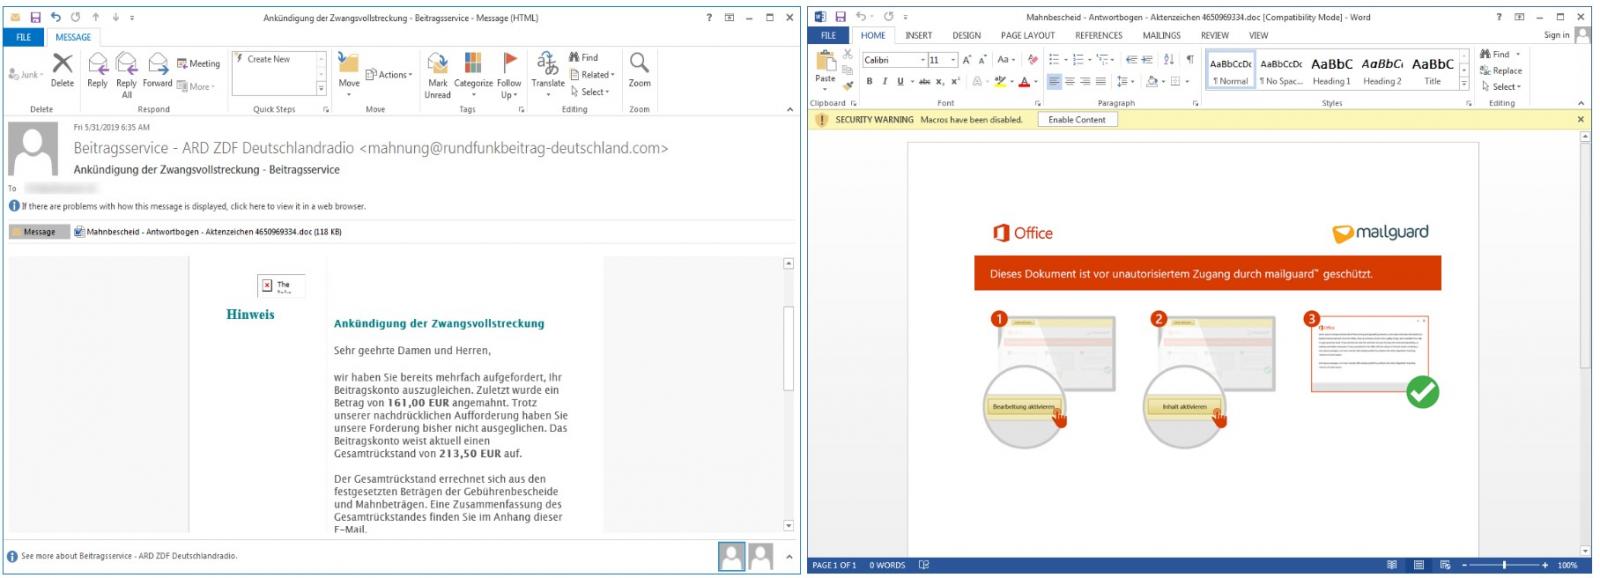
Task: Click Sign in in Word
Action: pyautogui.click(x=1556, y=35)
